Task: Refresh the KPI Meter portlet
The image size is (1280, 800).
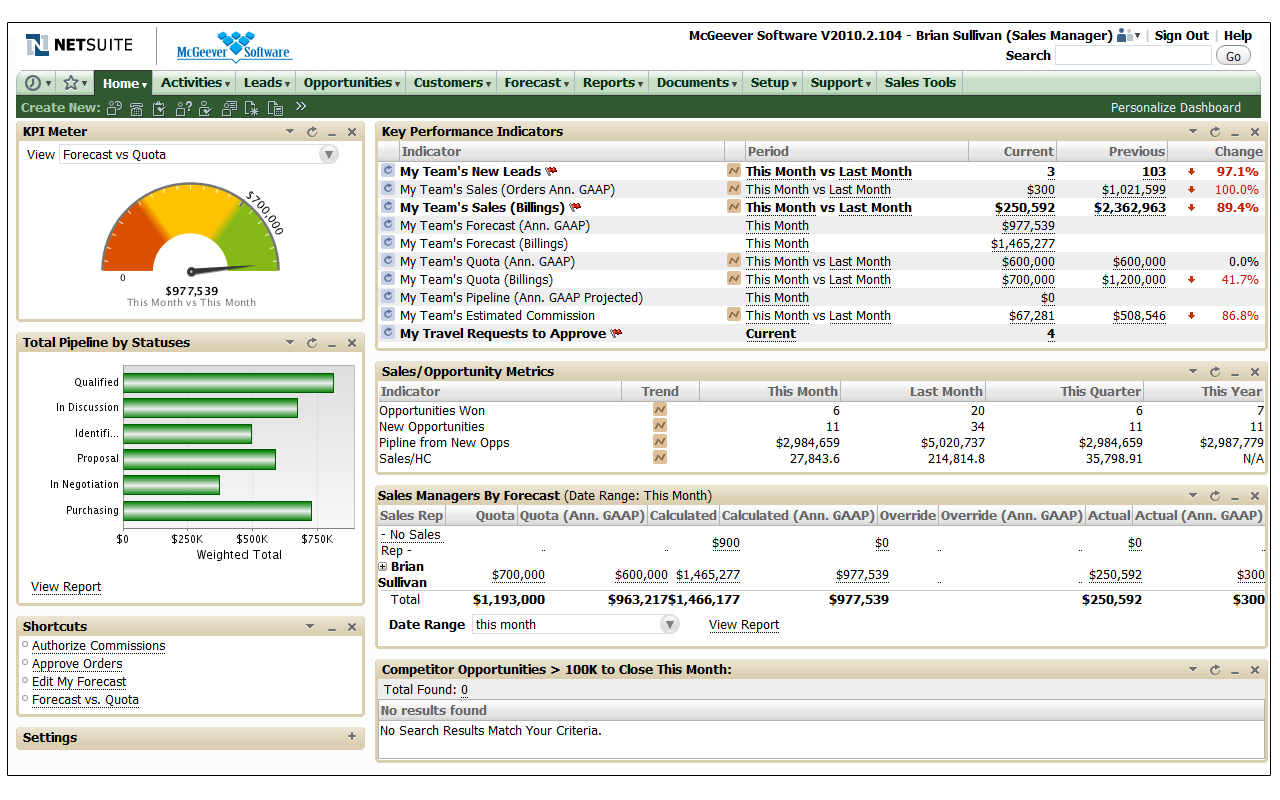Action: (x=312, y=132)
